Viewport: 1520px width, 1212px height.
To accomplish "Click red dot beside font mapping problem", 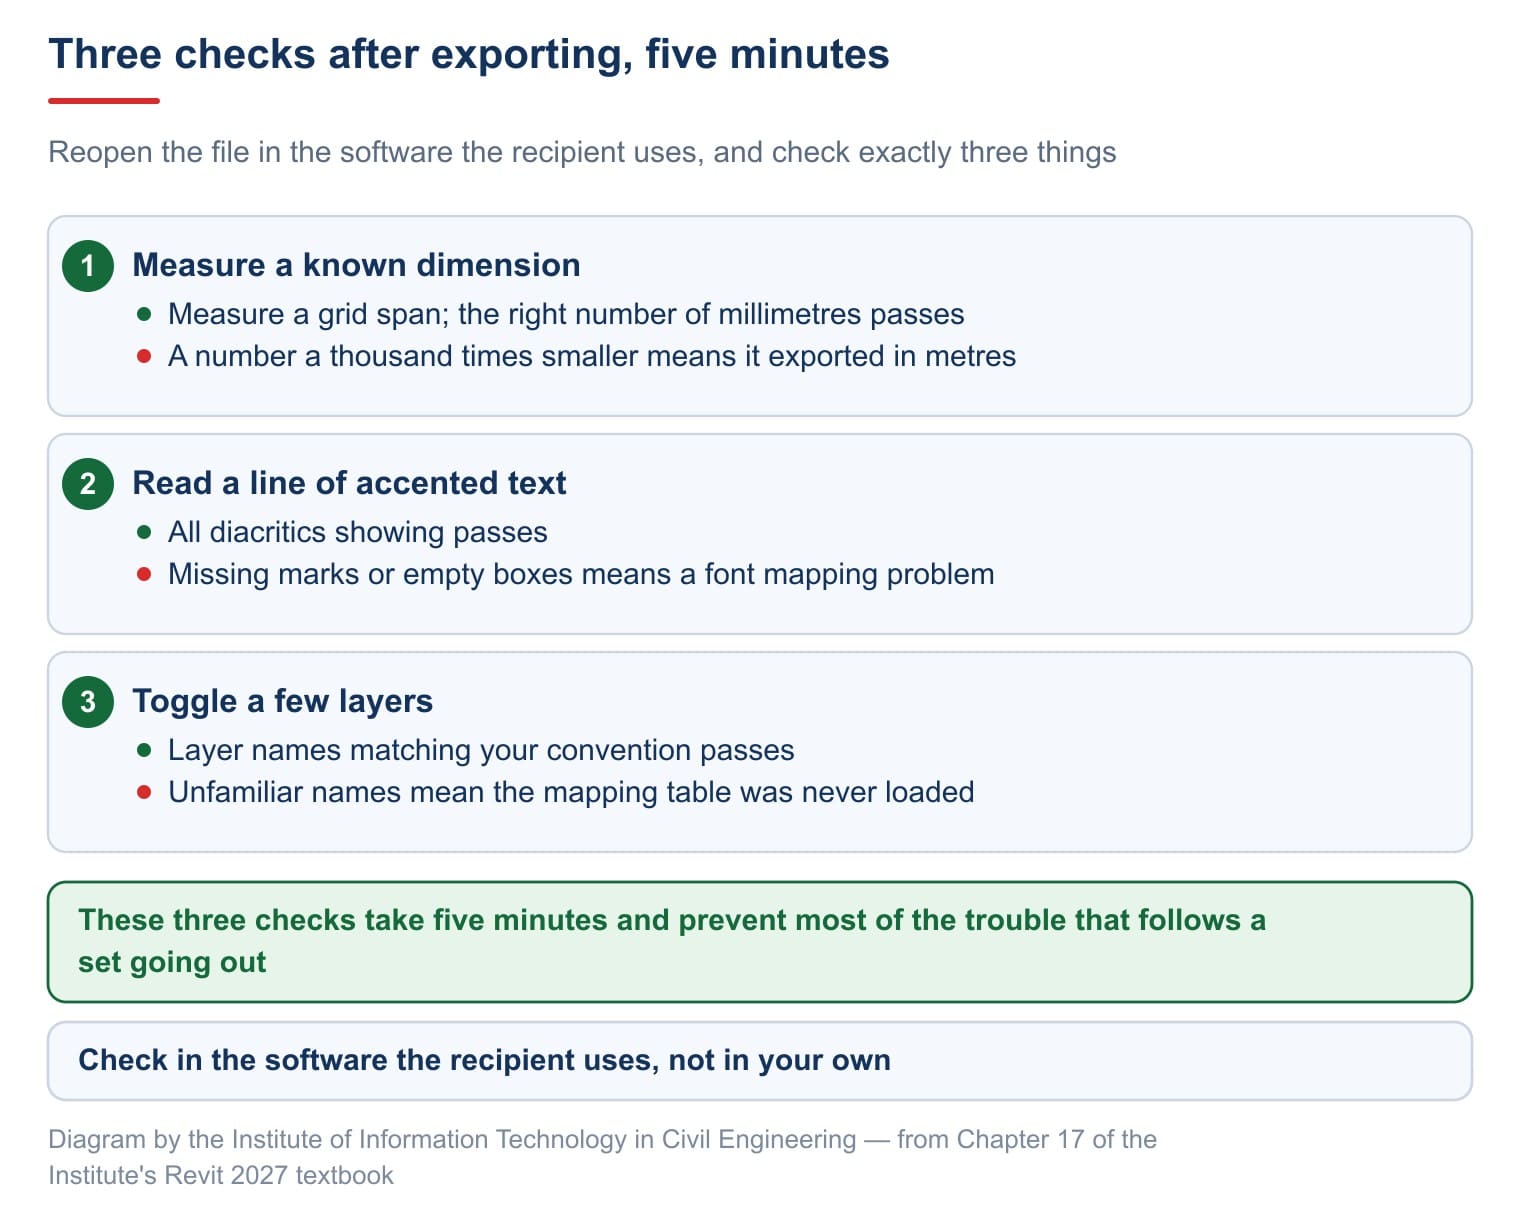I will point(144,574).
